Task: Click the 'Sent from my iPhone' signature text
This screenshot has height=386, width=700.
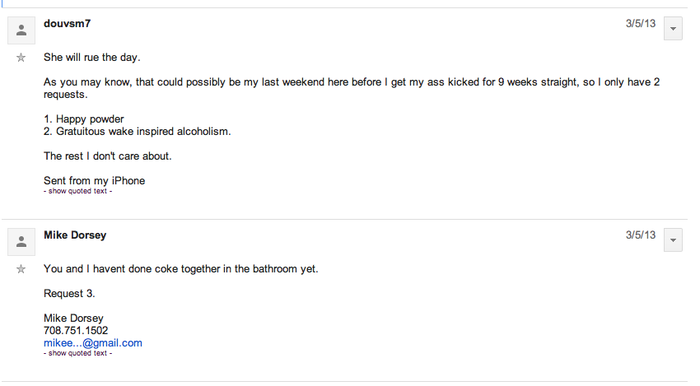Action: coord(94,181)
